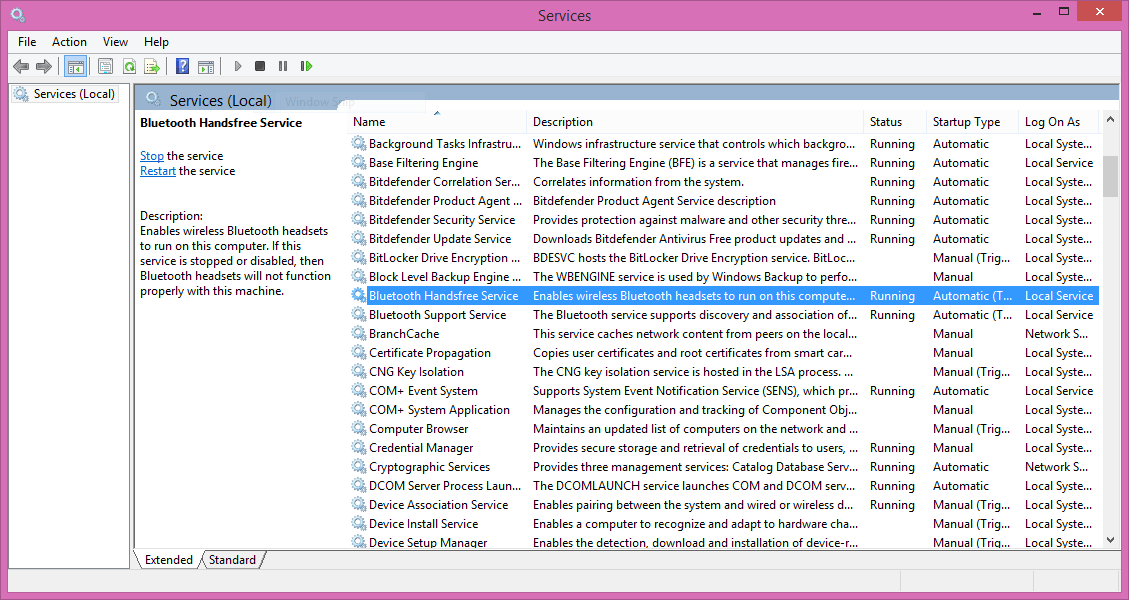Click the Export List toolbar icon
1129x600 pixels.
pyautogui.click(x=152, y=66)
